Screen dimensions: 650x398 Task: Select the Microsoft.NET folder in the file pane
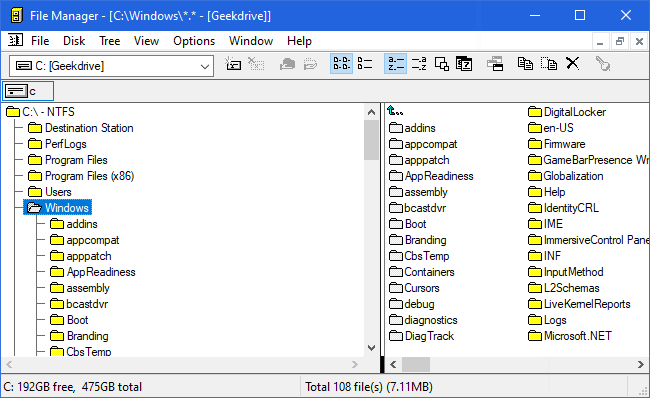coord(570,336)
